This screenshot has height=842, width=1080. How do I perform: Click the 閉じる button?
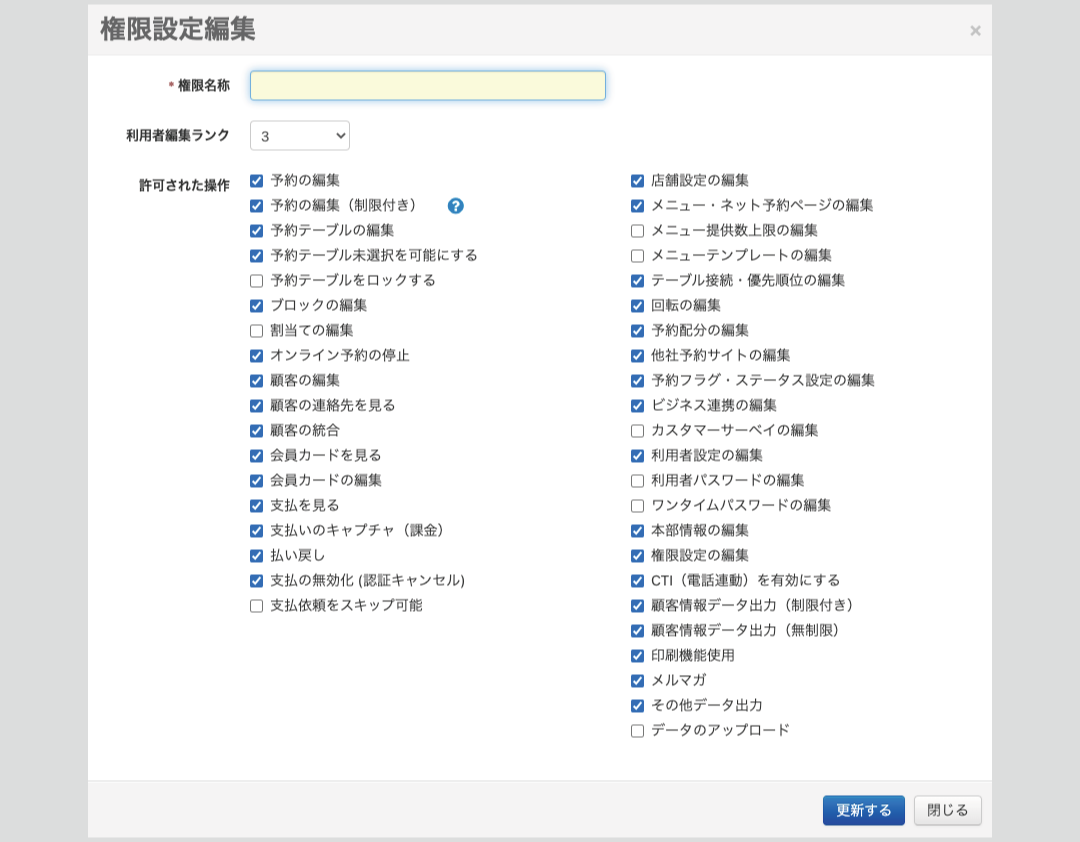[x=947, y=810]
